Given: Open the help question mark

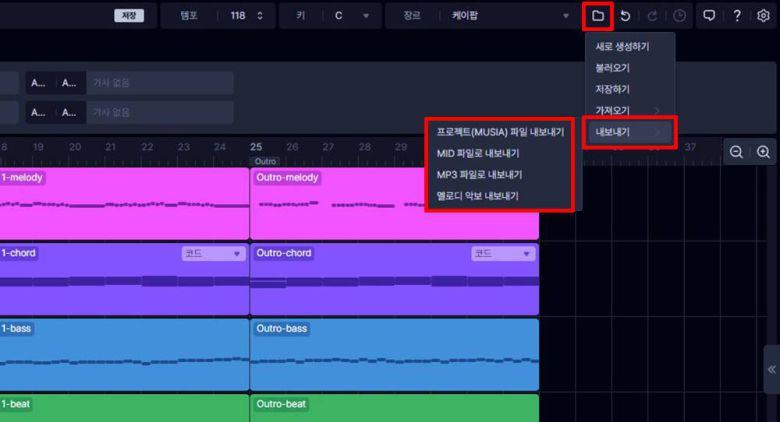Looking at the screenshot, I should pos(737,16).
